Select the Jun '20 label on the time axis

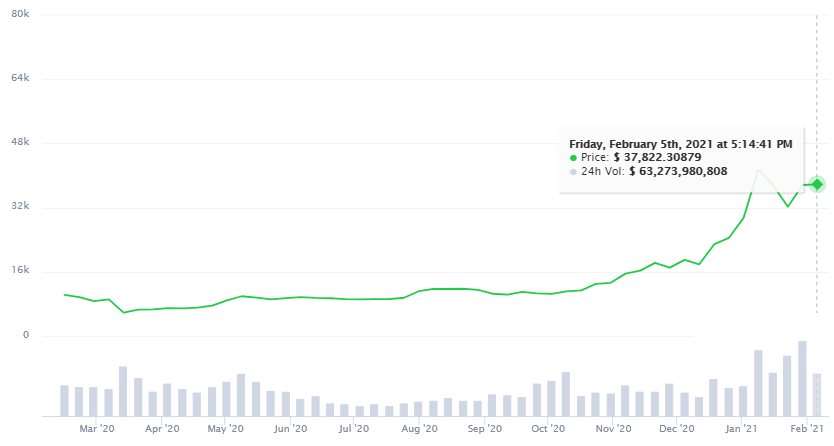point(290,428)
